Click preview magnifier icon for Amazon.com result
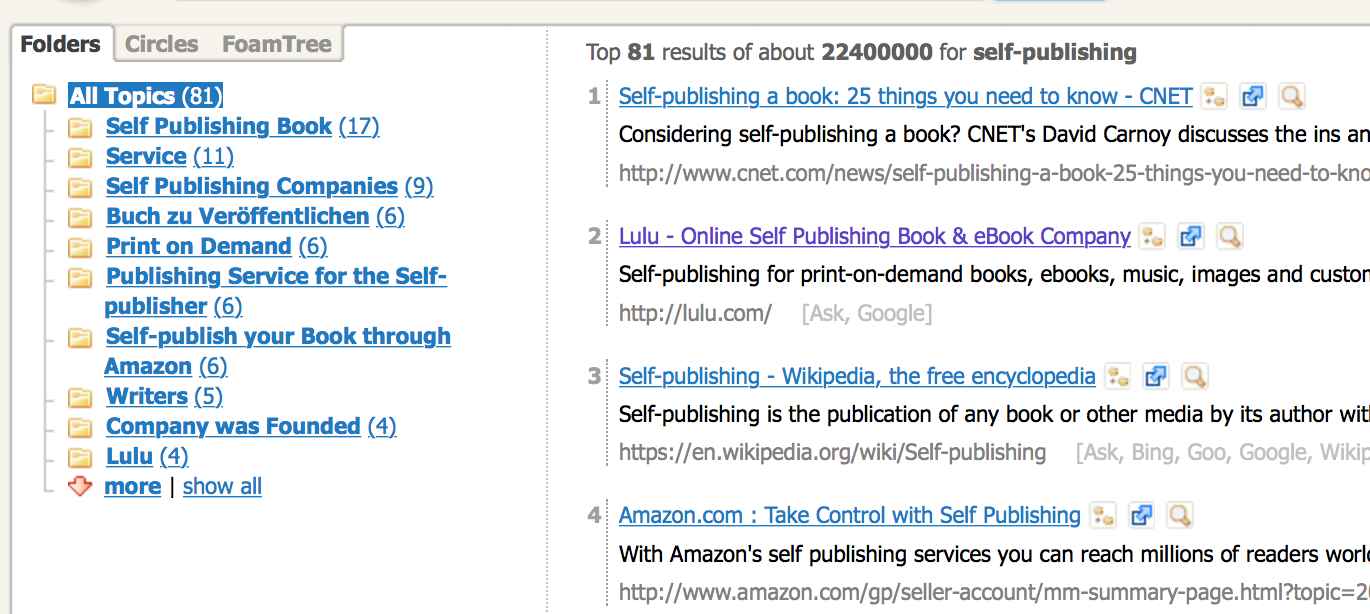 click(x=1180, y=516)
